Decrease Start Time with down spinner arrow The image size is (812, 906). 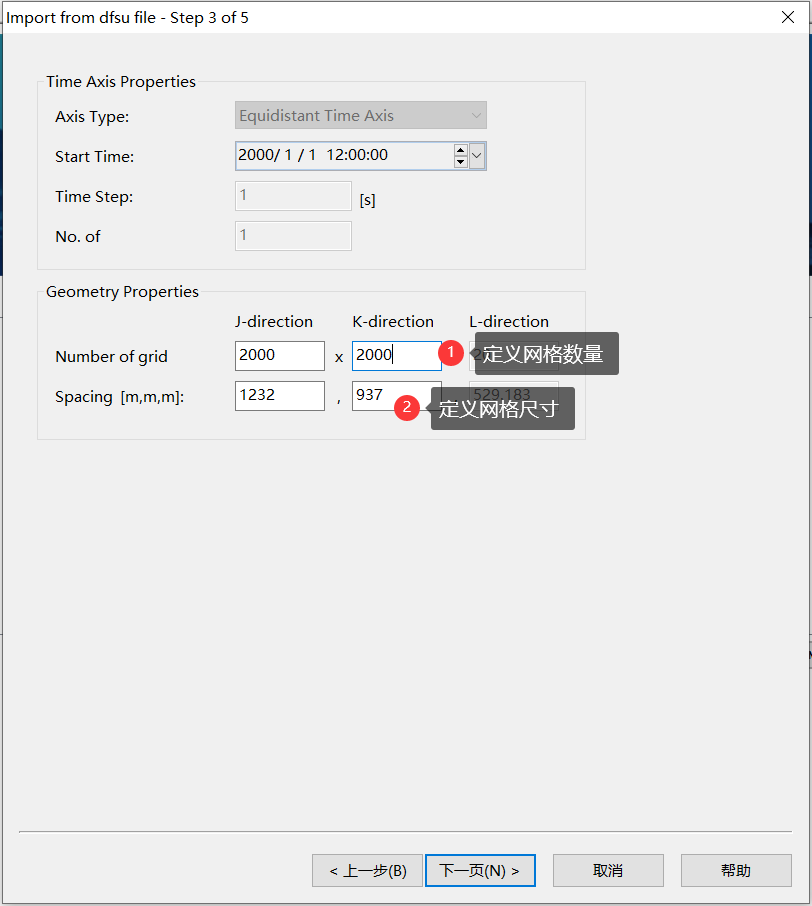pyautogui.click(x=461, y=162)
